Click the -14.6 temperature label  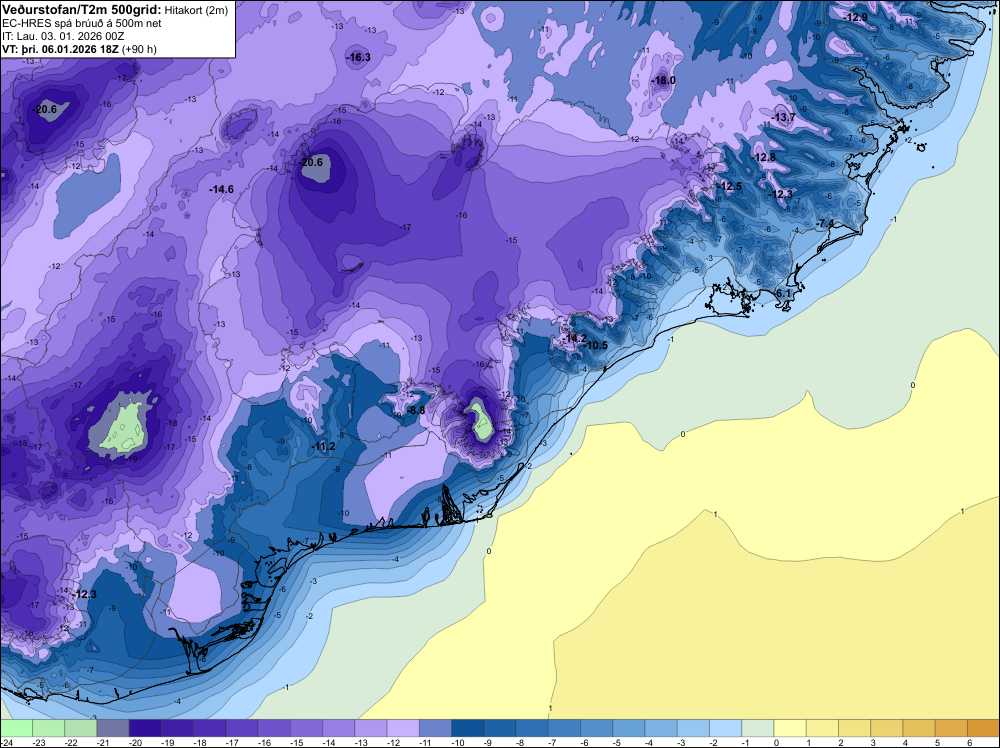pyautogui.click(x=222, y=189)
